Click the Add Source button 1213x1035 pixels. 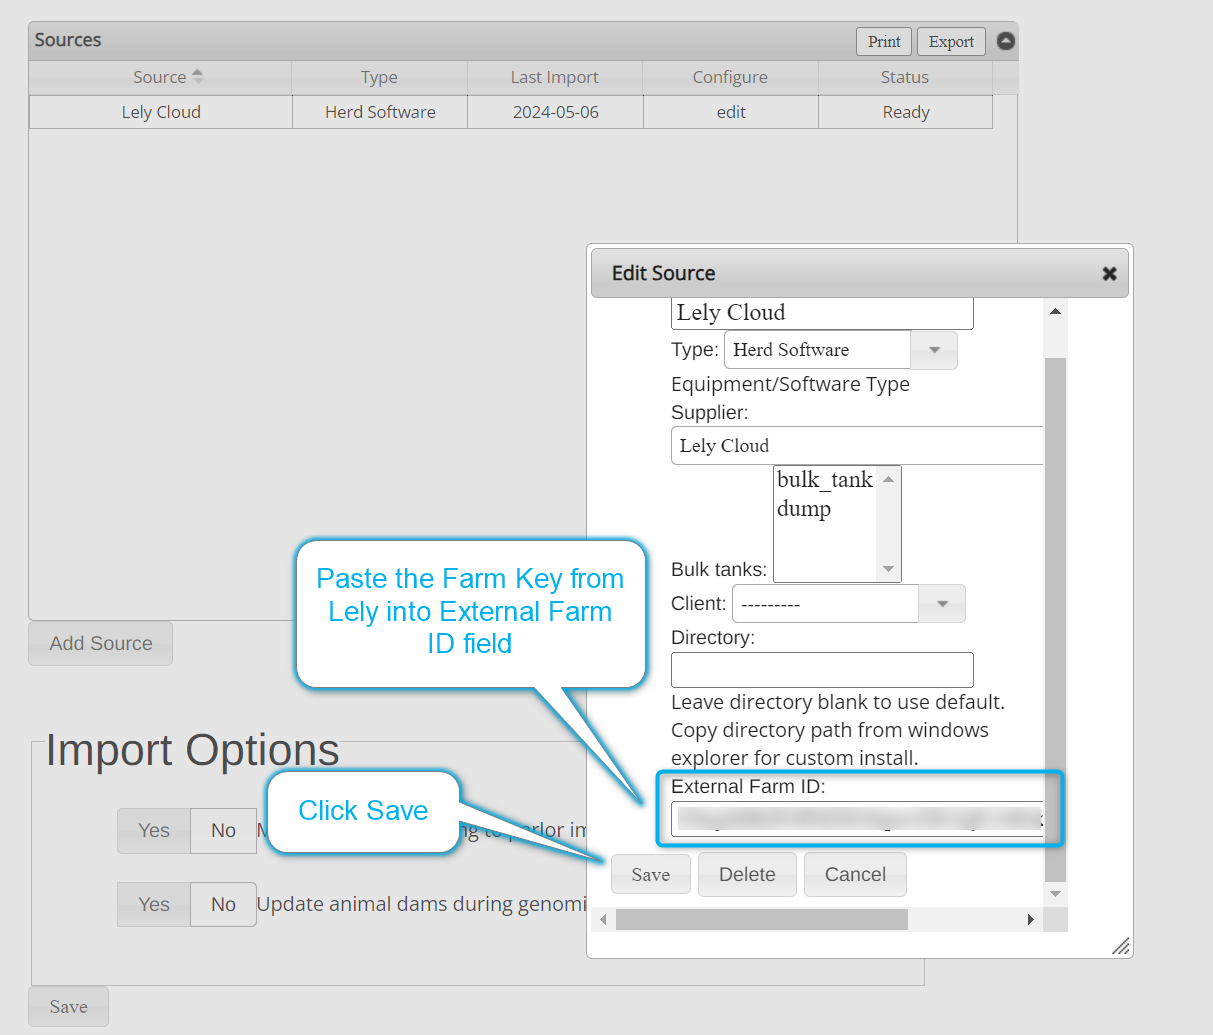pyautogui.click(x=101, y=643)
